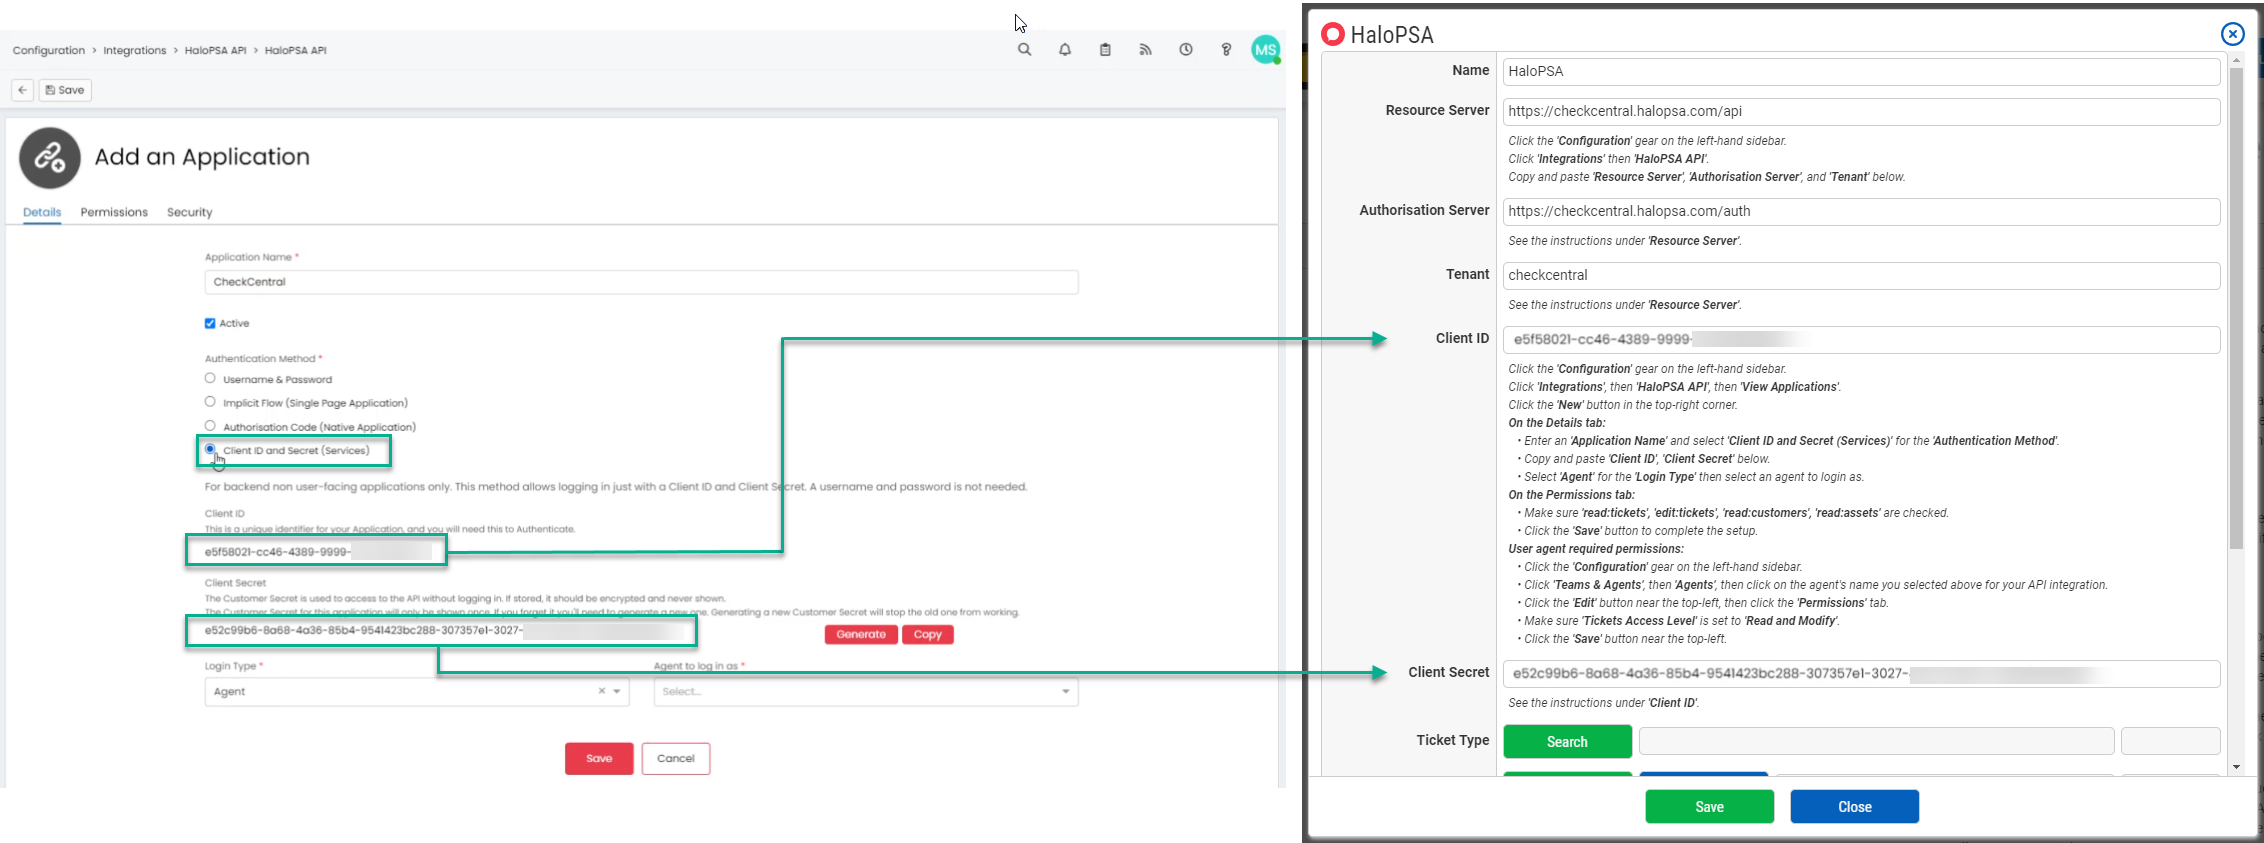Click the 'Add an Application' heading text
This screenshot has height=843, width=2264.
point(202,157)
